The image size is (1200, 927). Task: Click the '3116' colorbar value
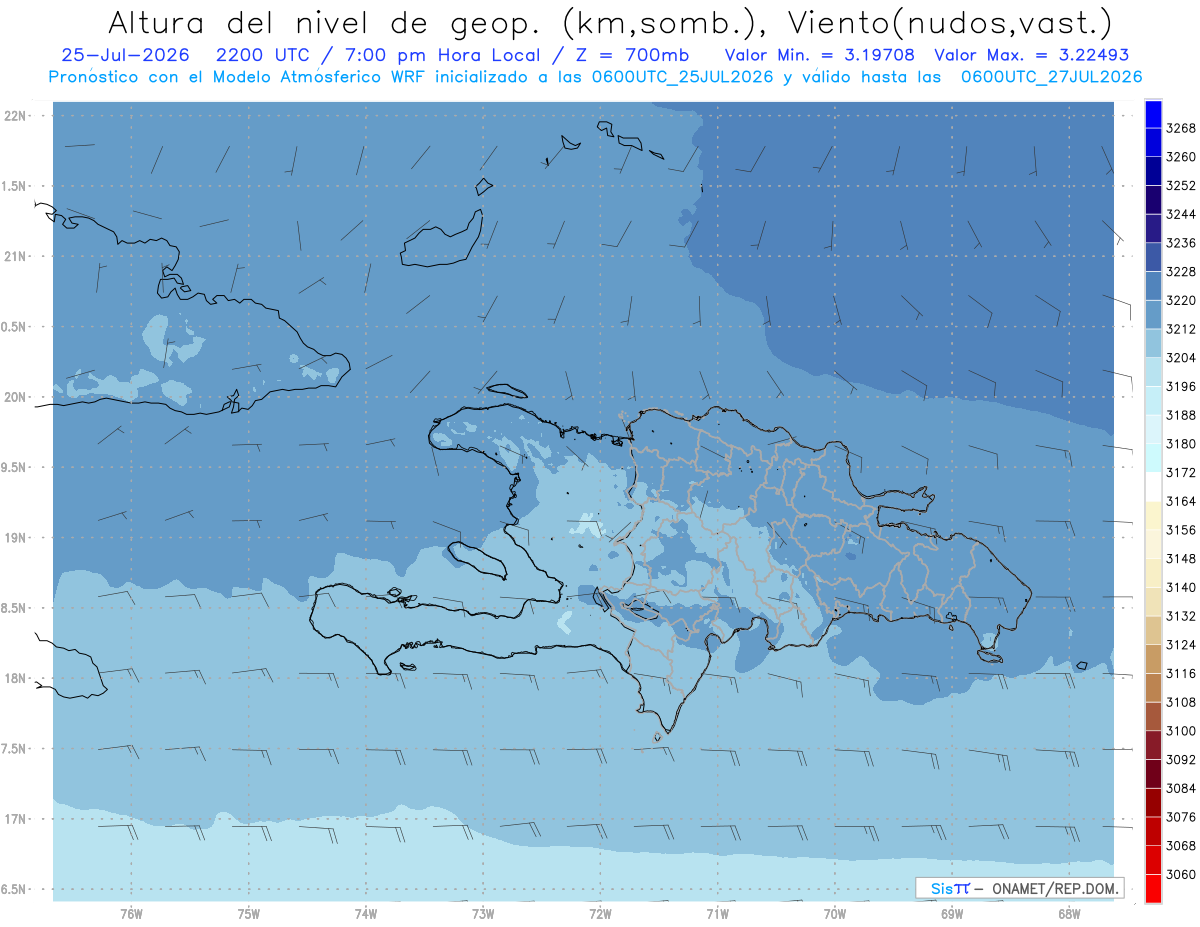click(x=1181, y=674)
